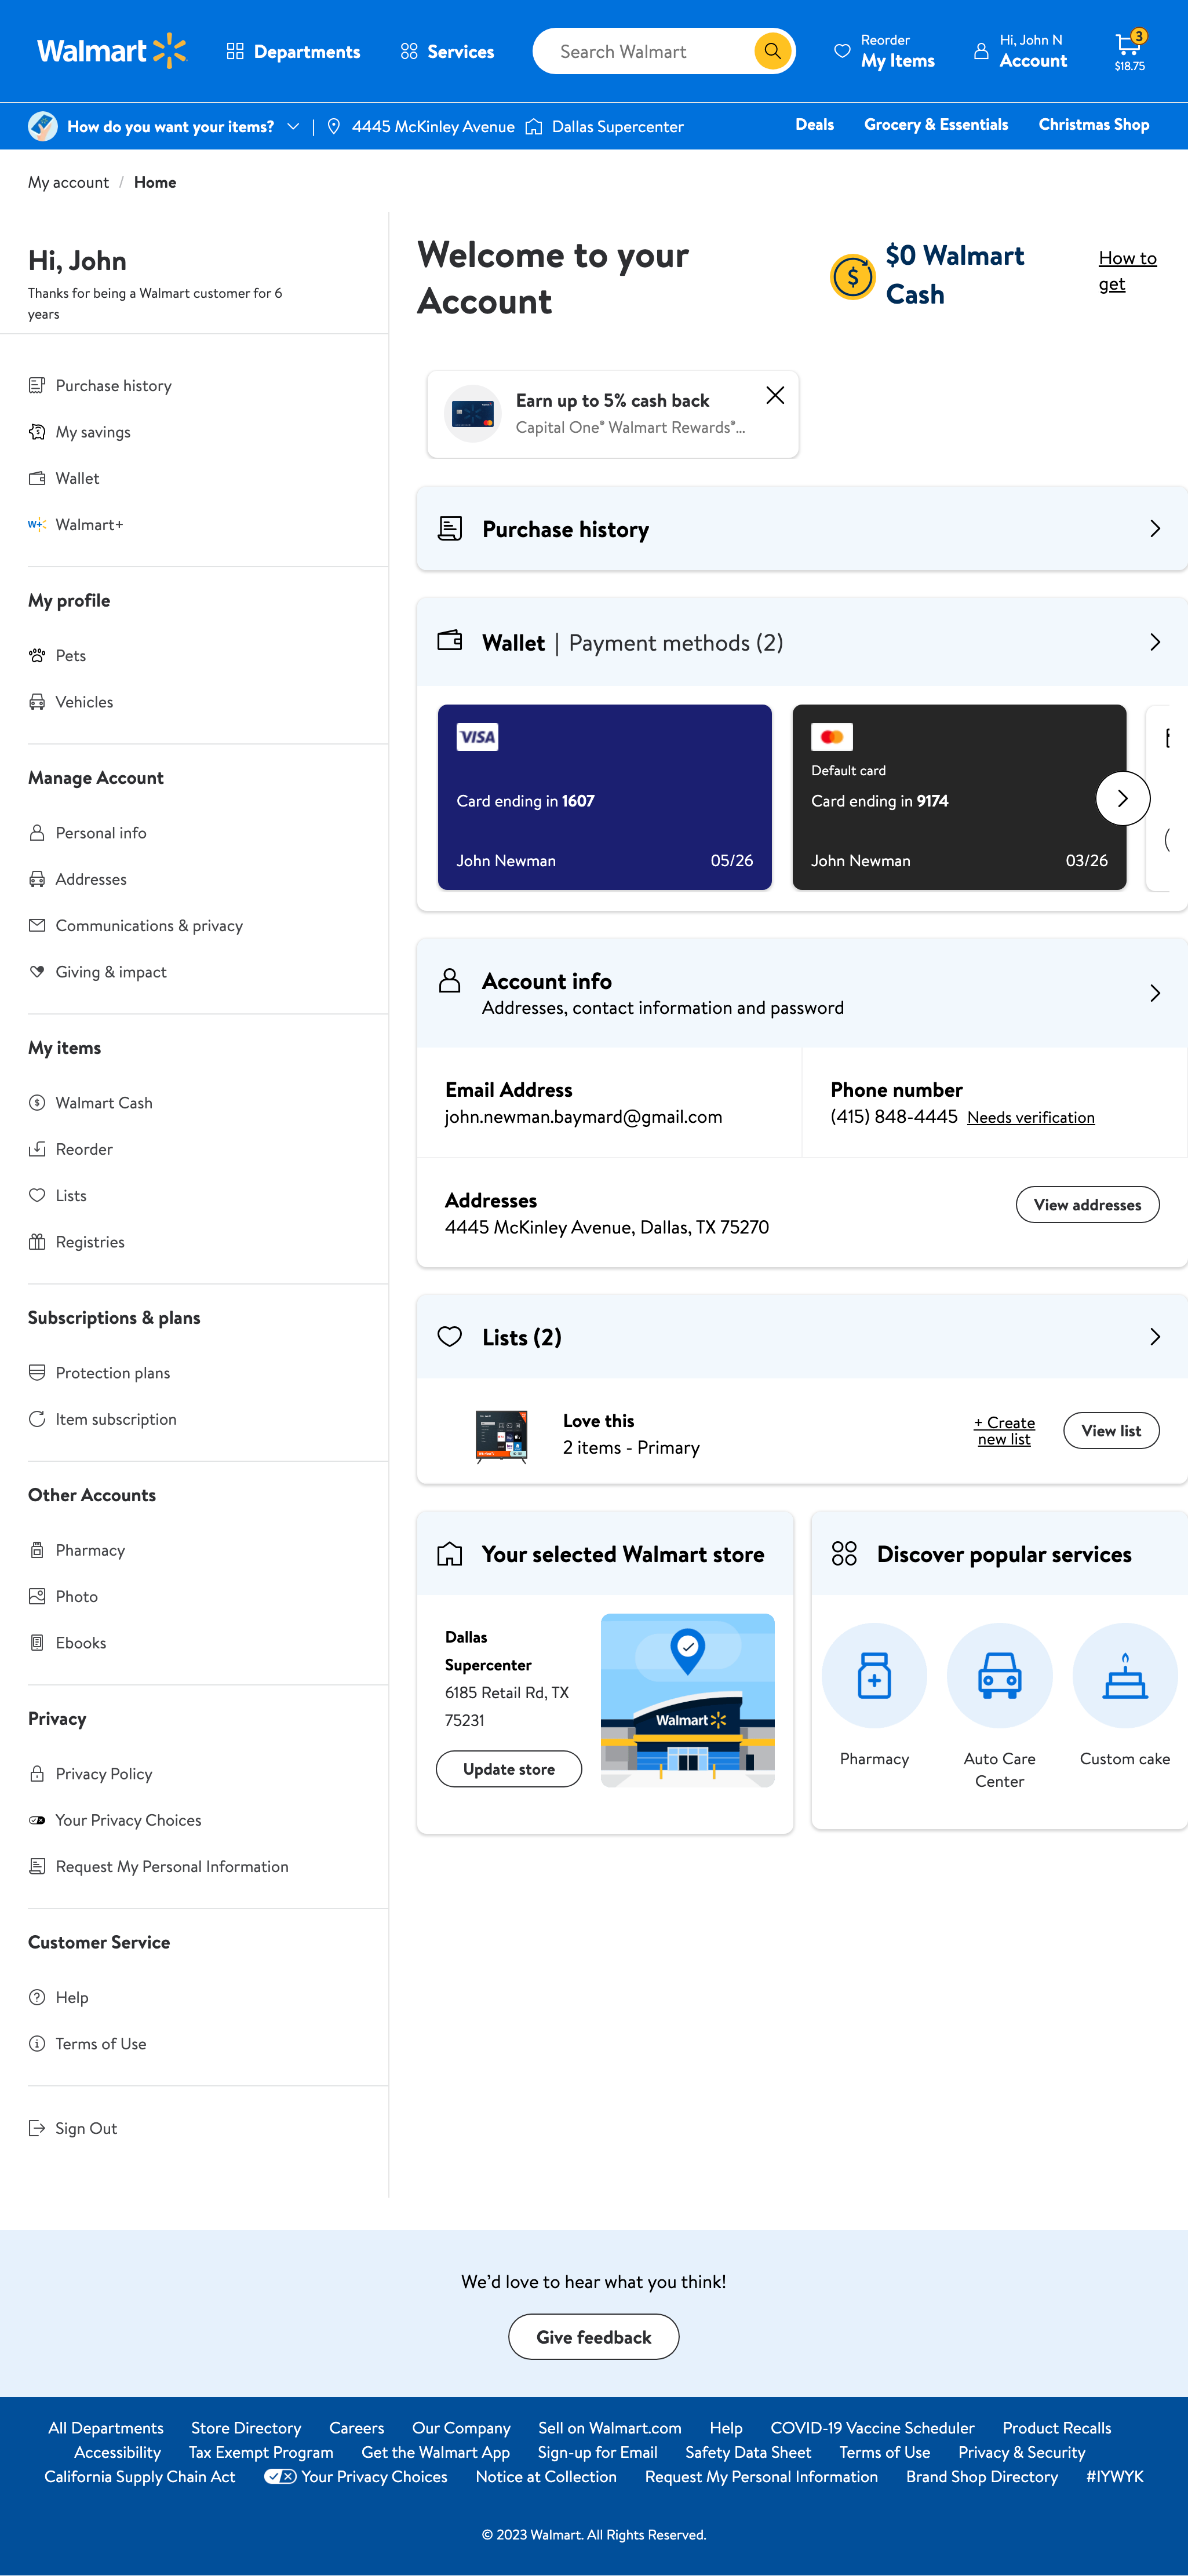Click the Auto Care Center icon
Viewport: 1188px width, 2576px height.
(999, 1675)
